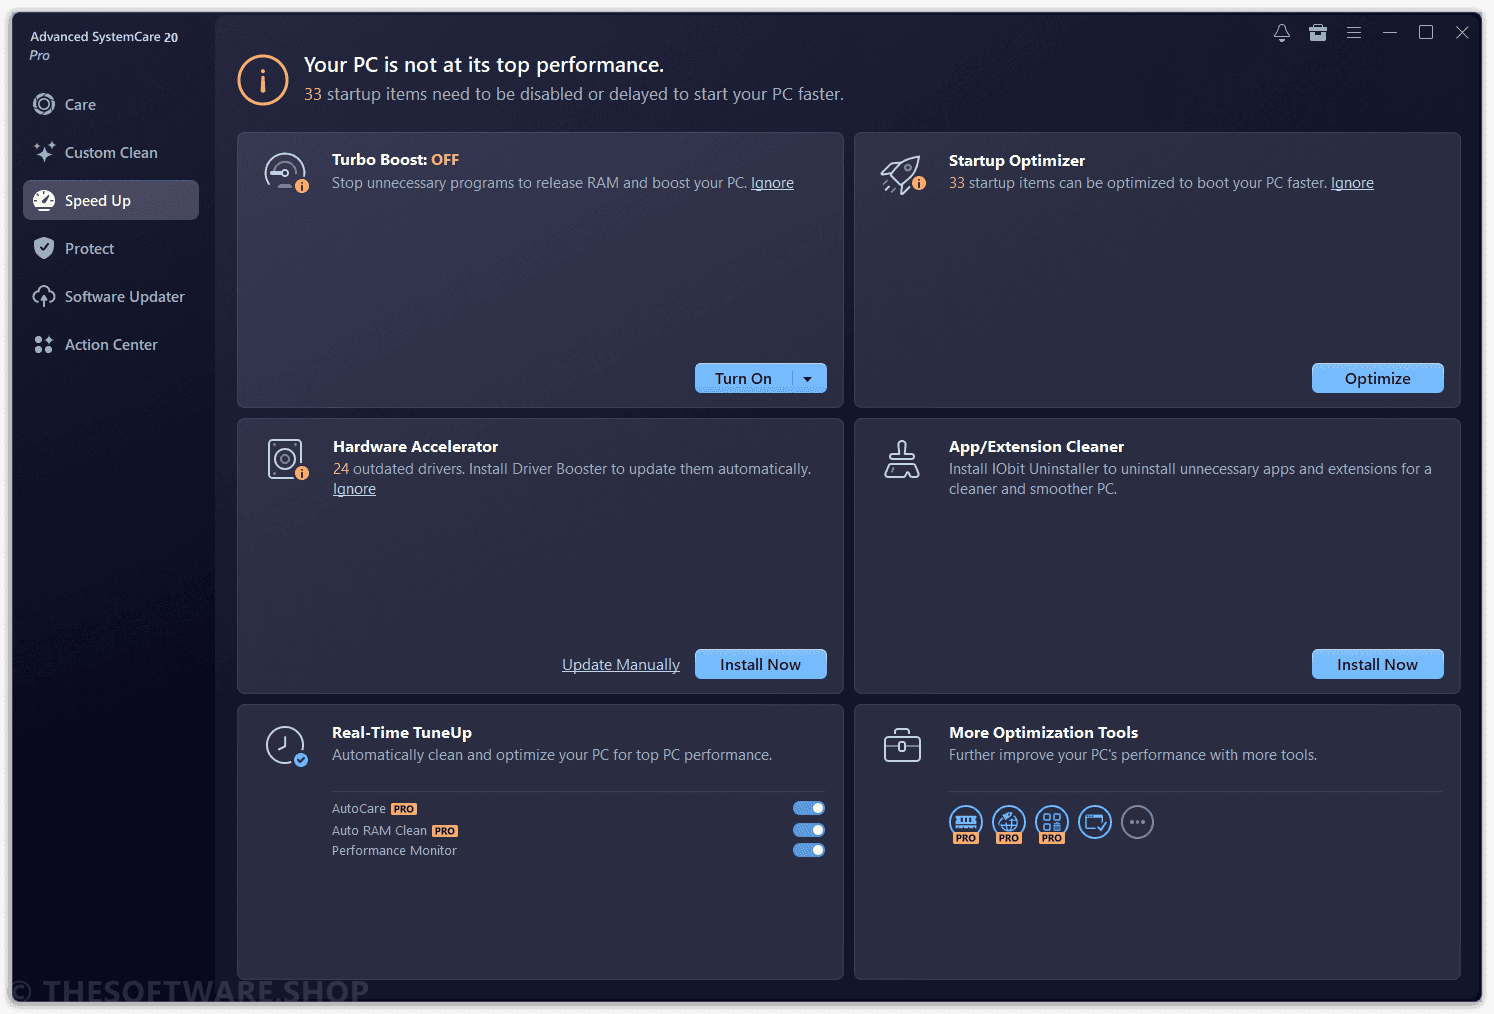Open the toolbox icon in title bar
The height and width of the screenshot is (1014, 1494).
click(1318, 33)
